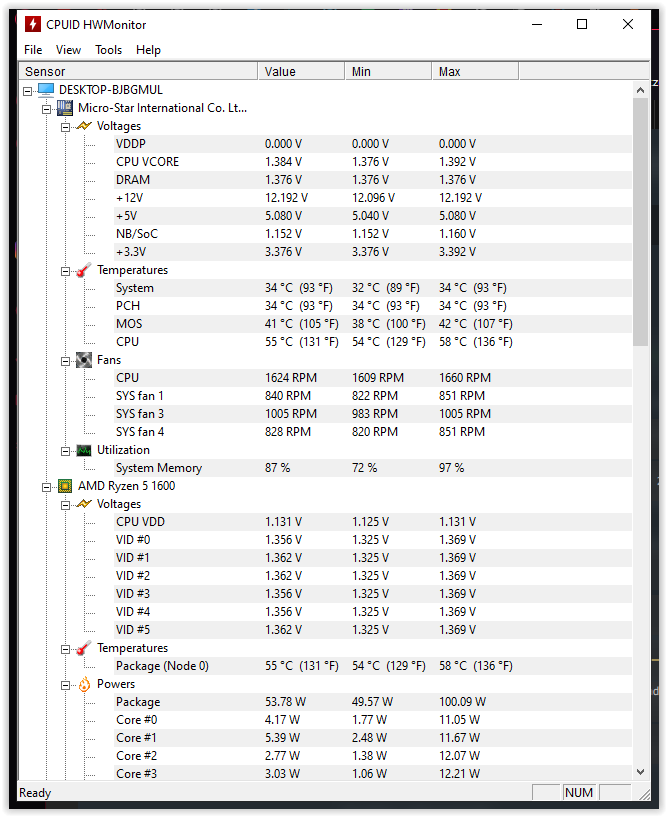This screenshot has height=817, width=667.
Task: Open the View menu
Action: 68,49
